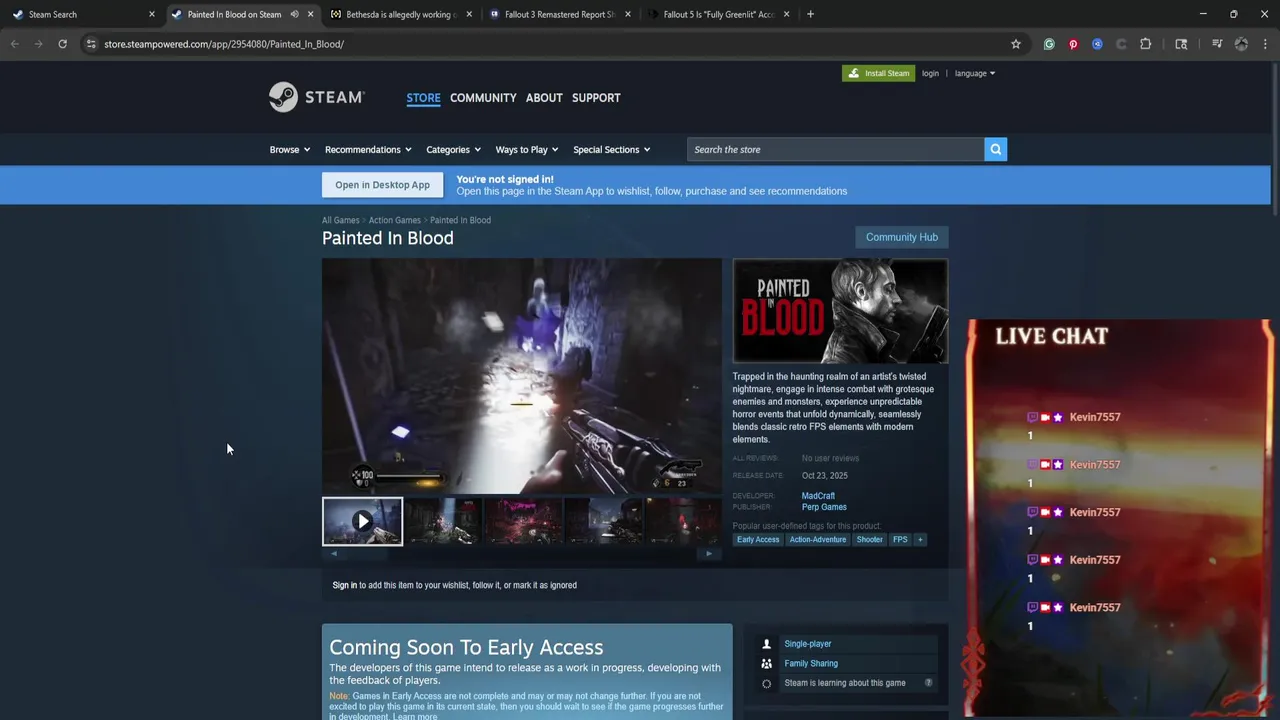View site information icon in address bar
1280x720 pixels.
91,44
